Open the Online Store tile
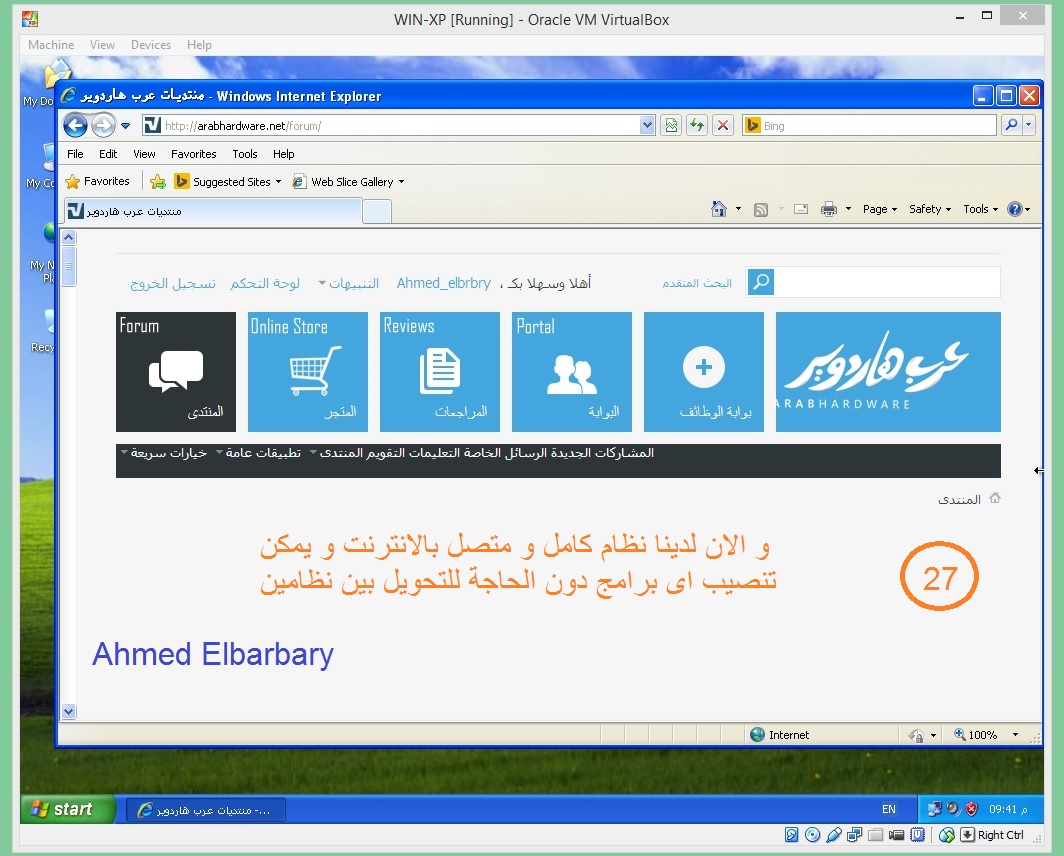Image resolution: width=1064 pixels, height=856 pixels. coord(307,372)
